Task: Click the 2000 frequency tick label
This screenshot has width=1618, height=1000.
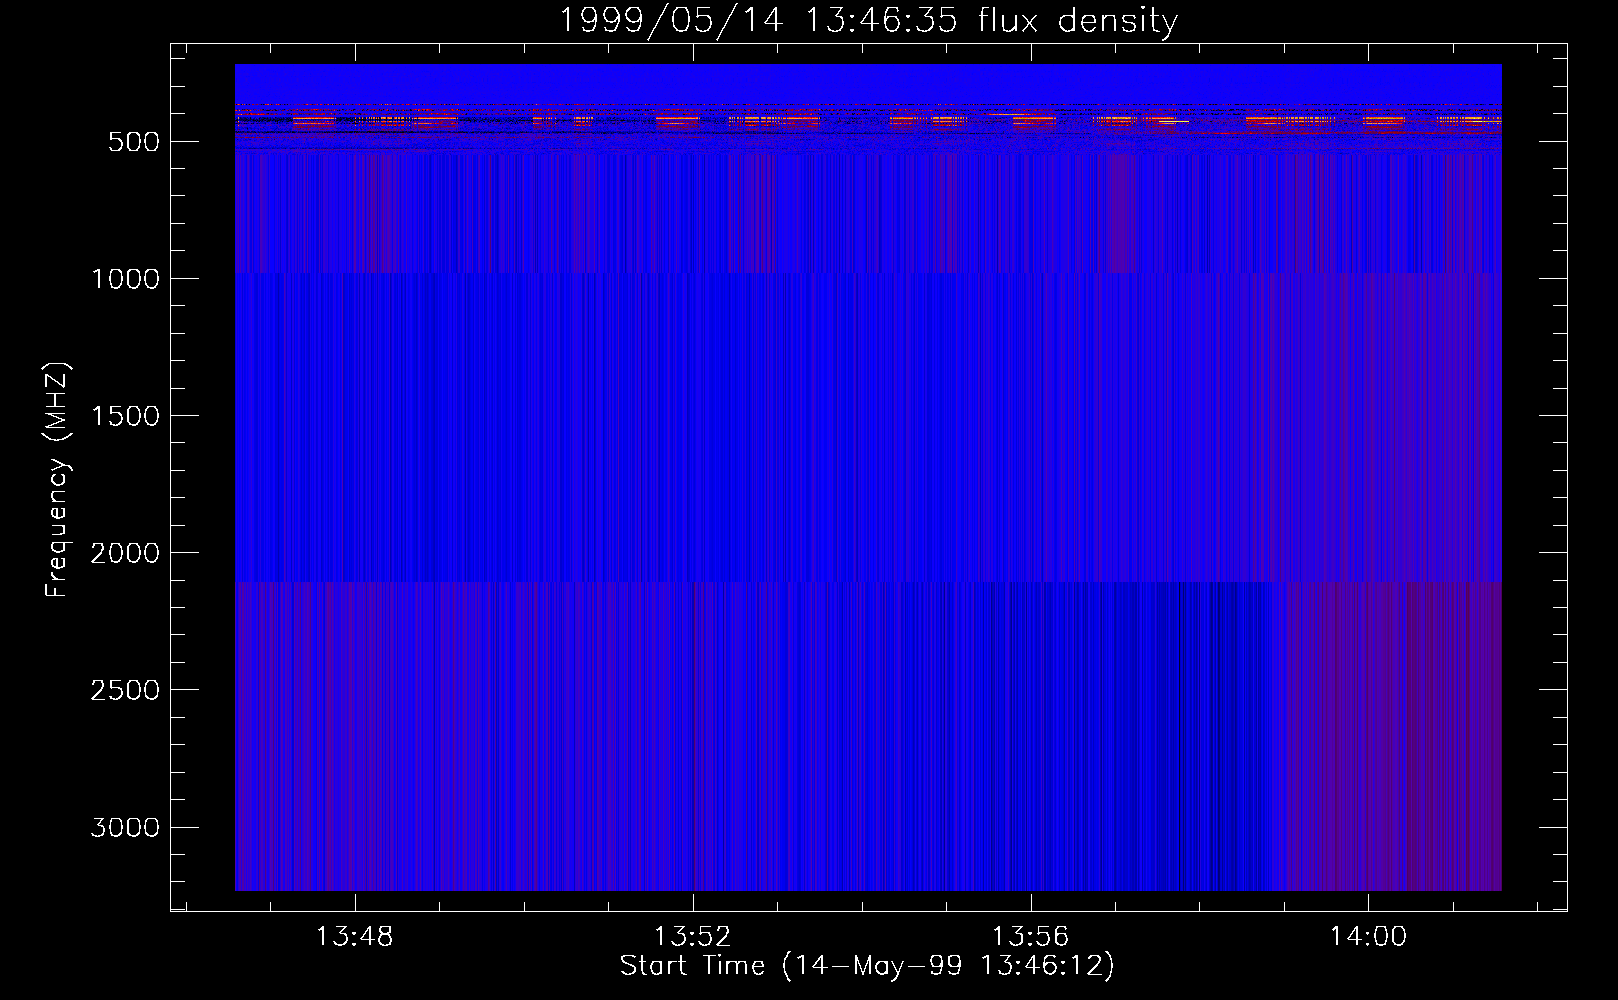Action: coord(125,553)
